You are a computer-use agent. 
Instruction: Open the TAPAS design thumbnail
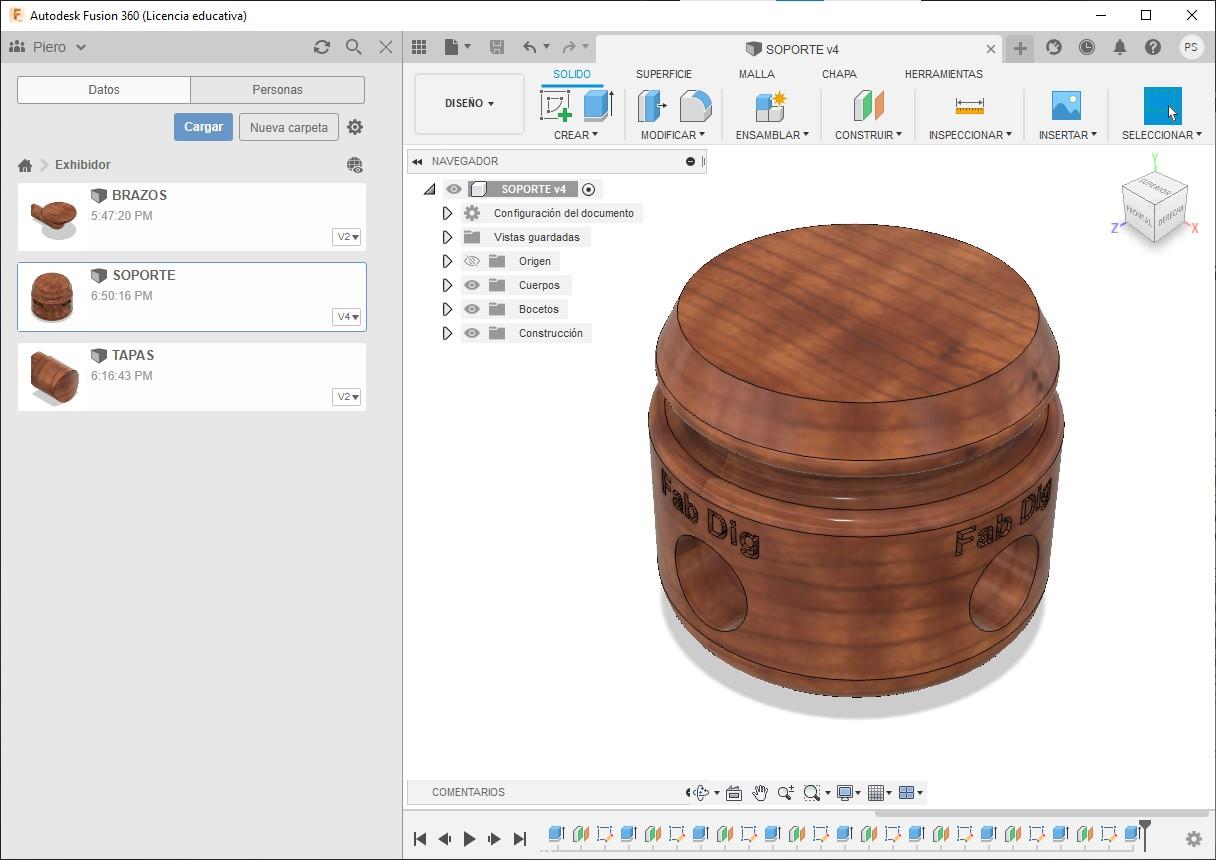(53, 376)
